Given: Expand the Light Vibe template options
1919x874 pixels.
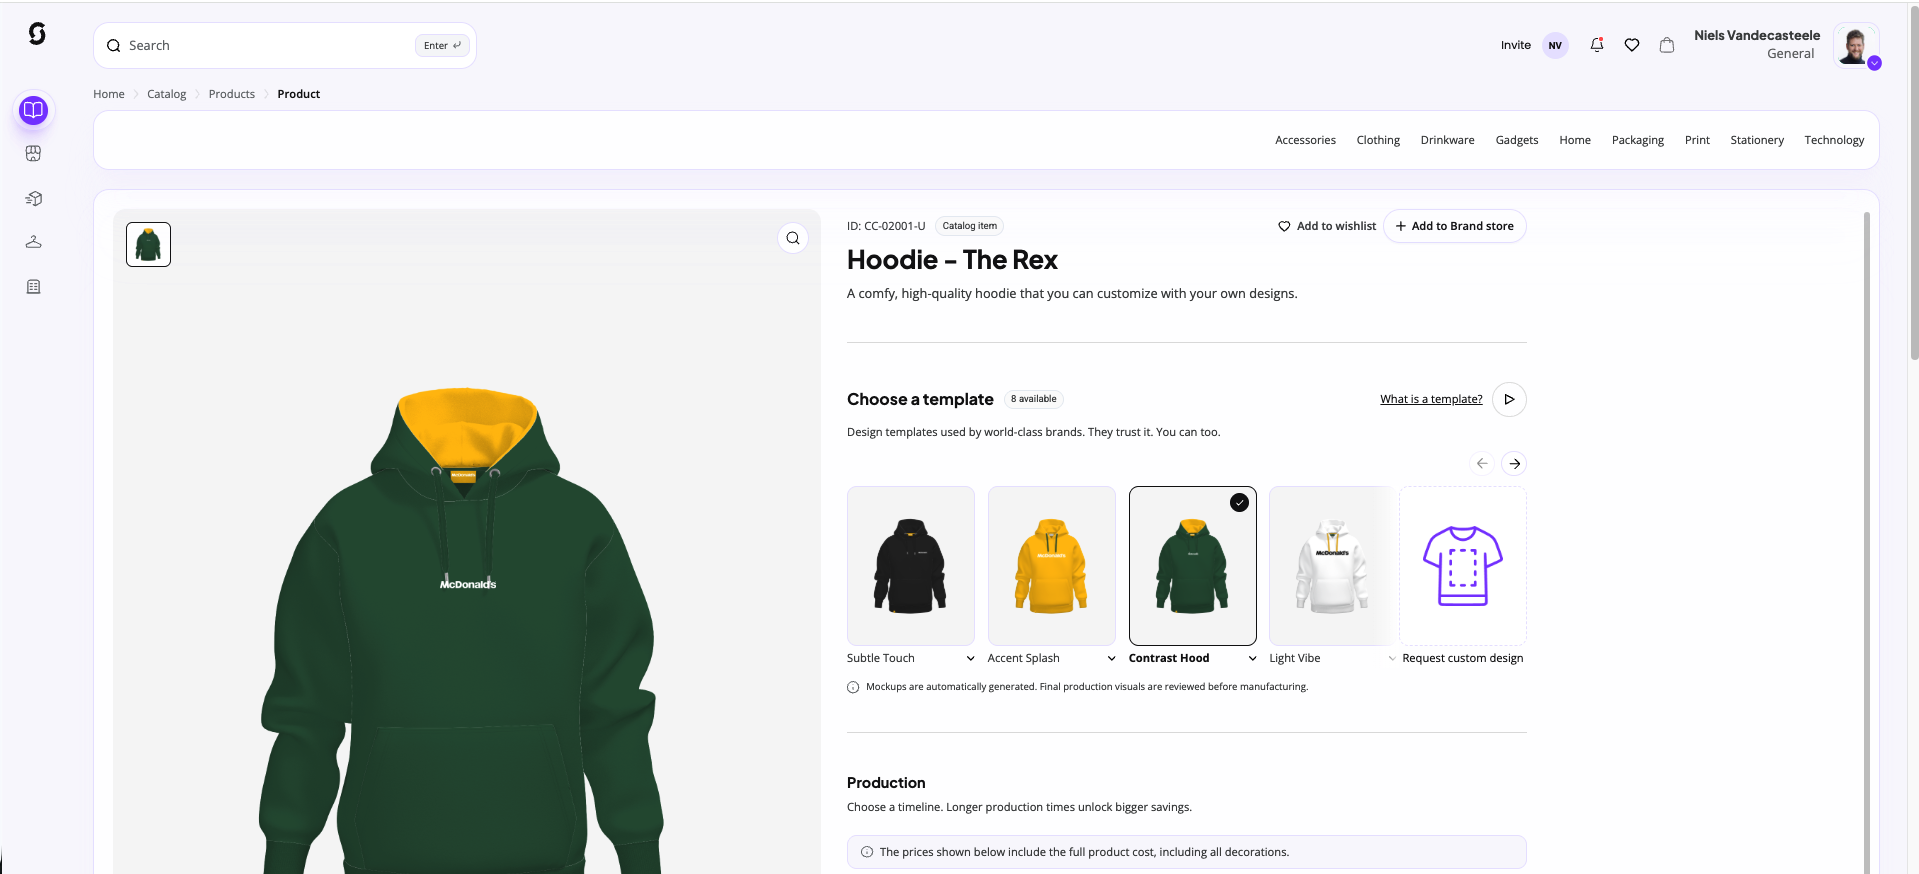Looking at the screenshot, I should 1391,658.
